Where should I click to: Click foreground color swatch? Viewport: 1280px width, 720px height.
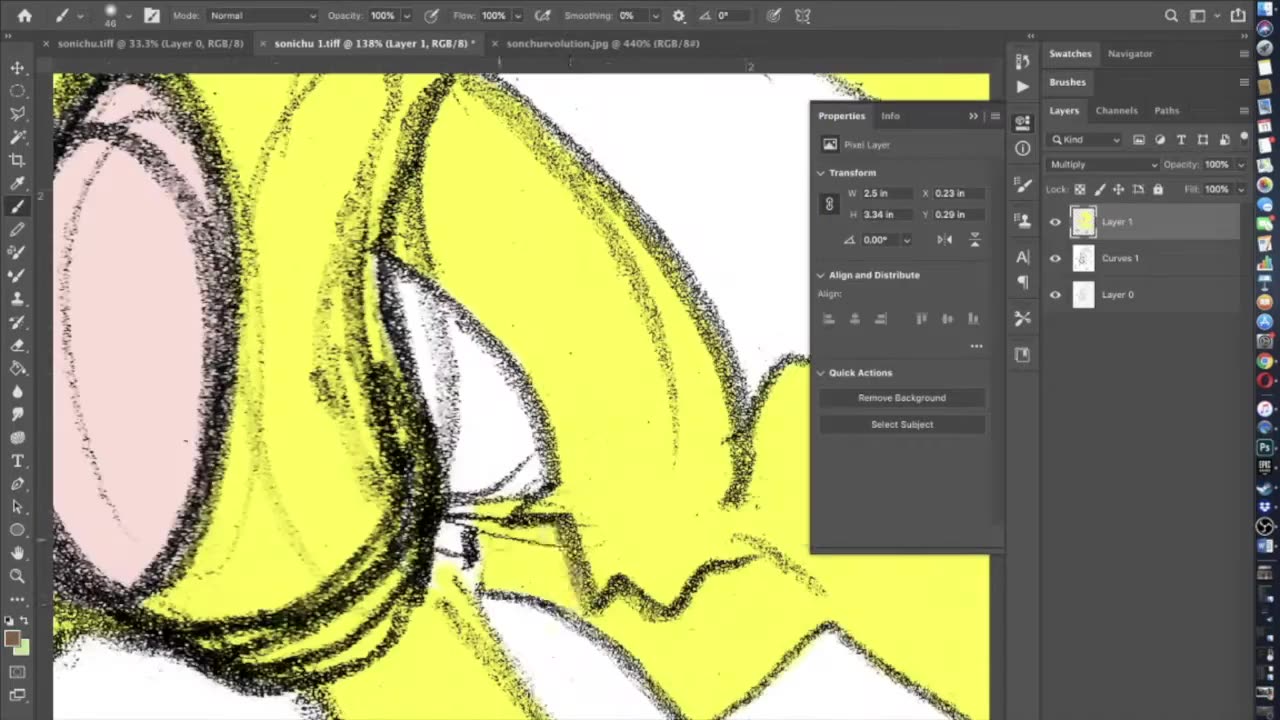coord(12,638)
